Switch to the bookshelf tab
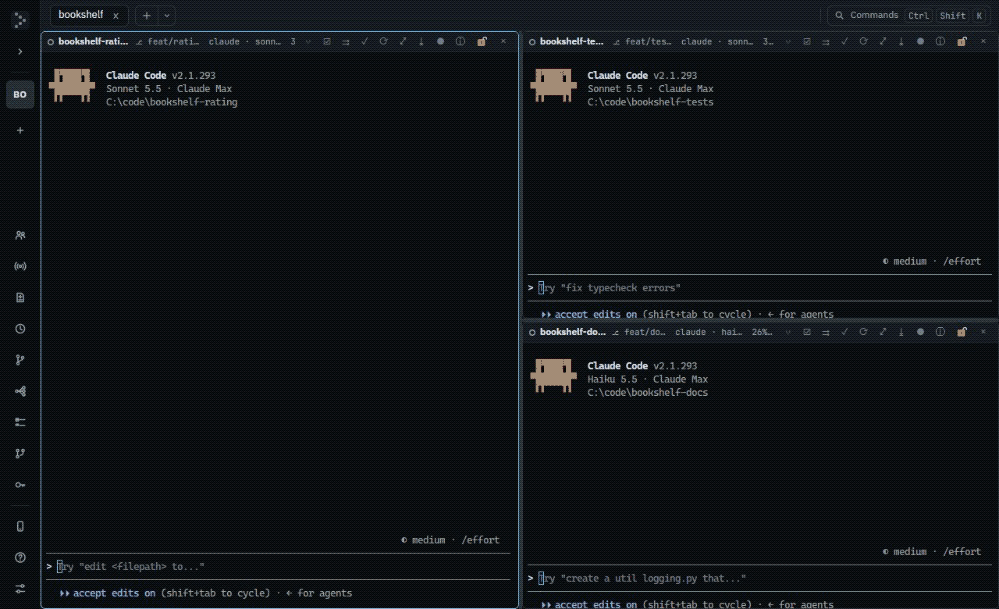 [x=81, y=15]
